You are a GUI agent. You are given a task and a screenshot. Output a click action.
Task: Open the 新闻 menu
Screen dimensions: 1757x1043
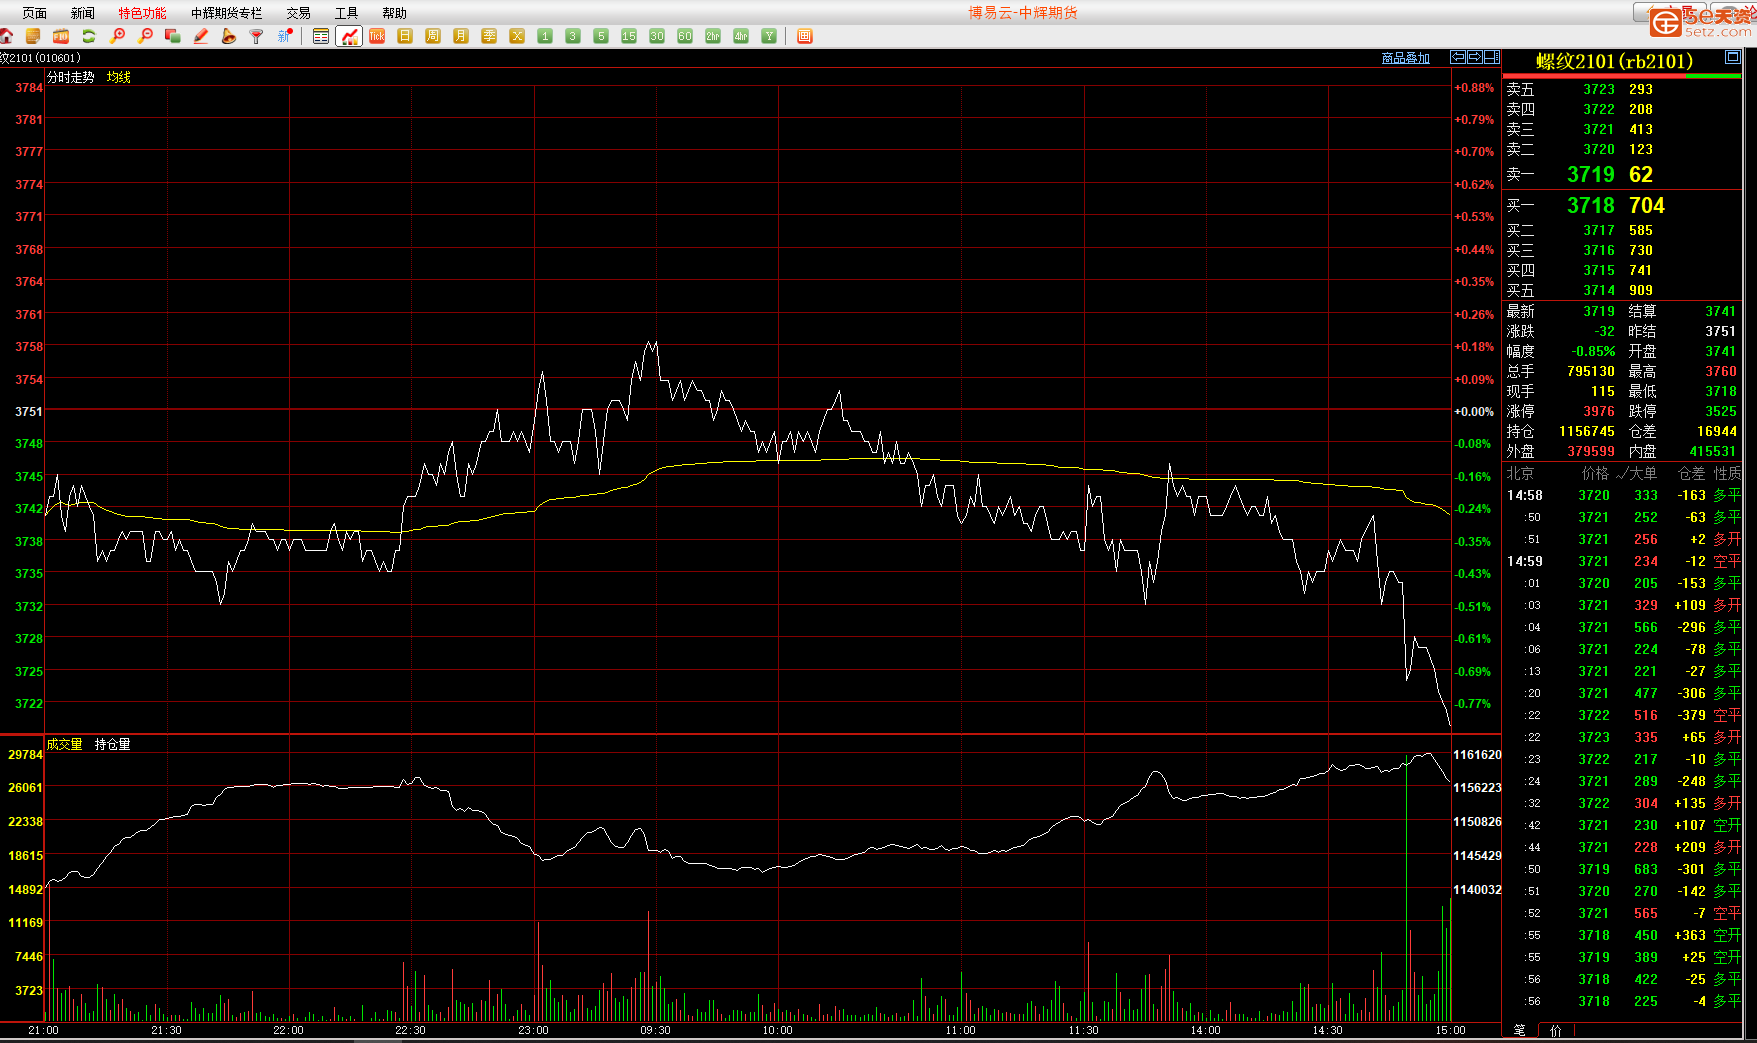point(83,13)
